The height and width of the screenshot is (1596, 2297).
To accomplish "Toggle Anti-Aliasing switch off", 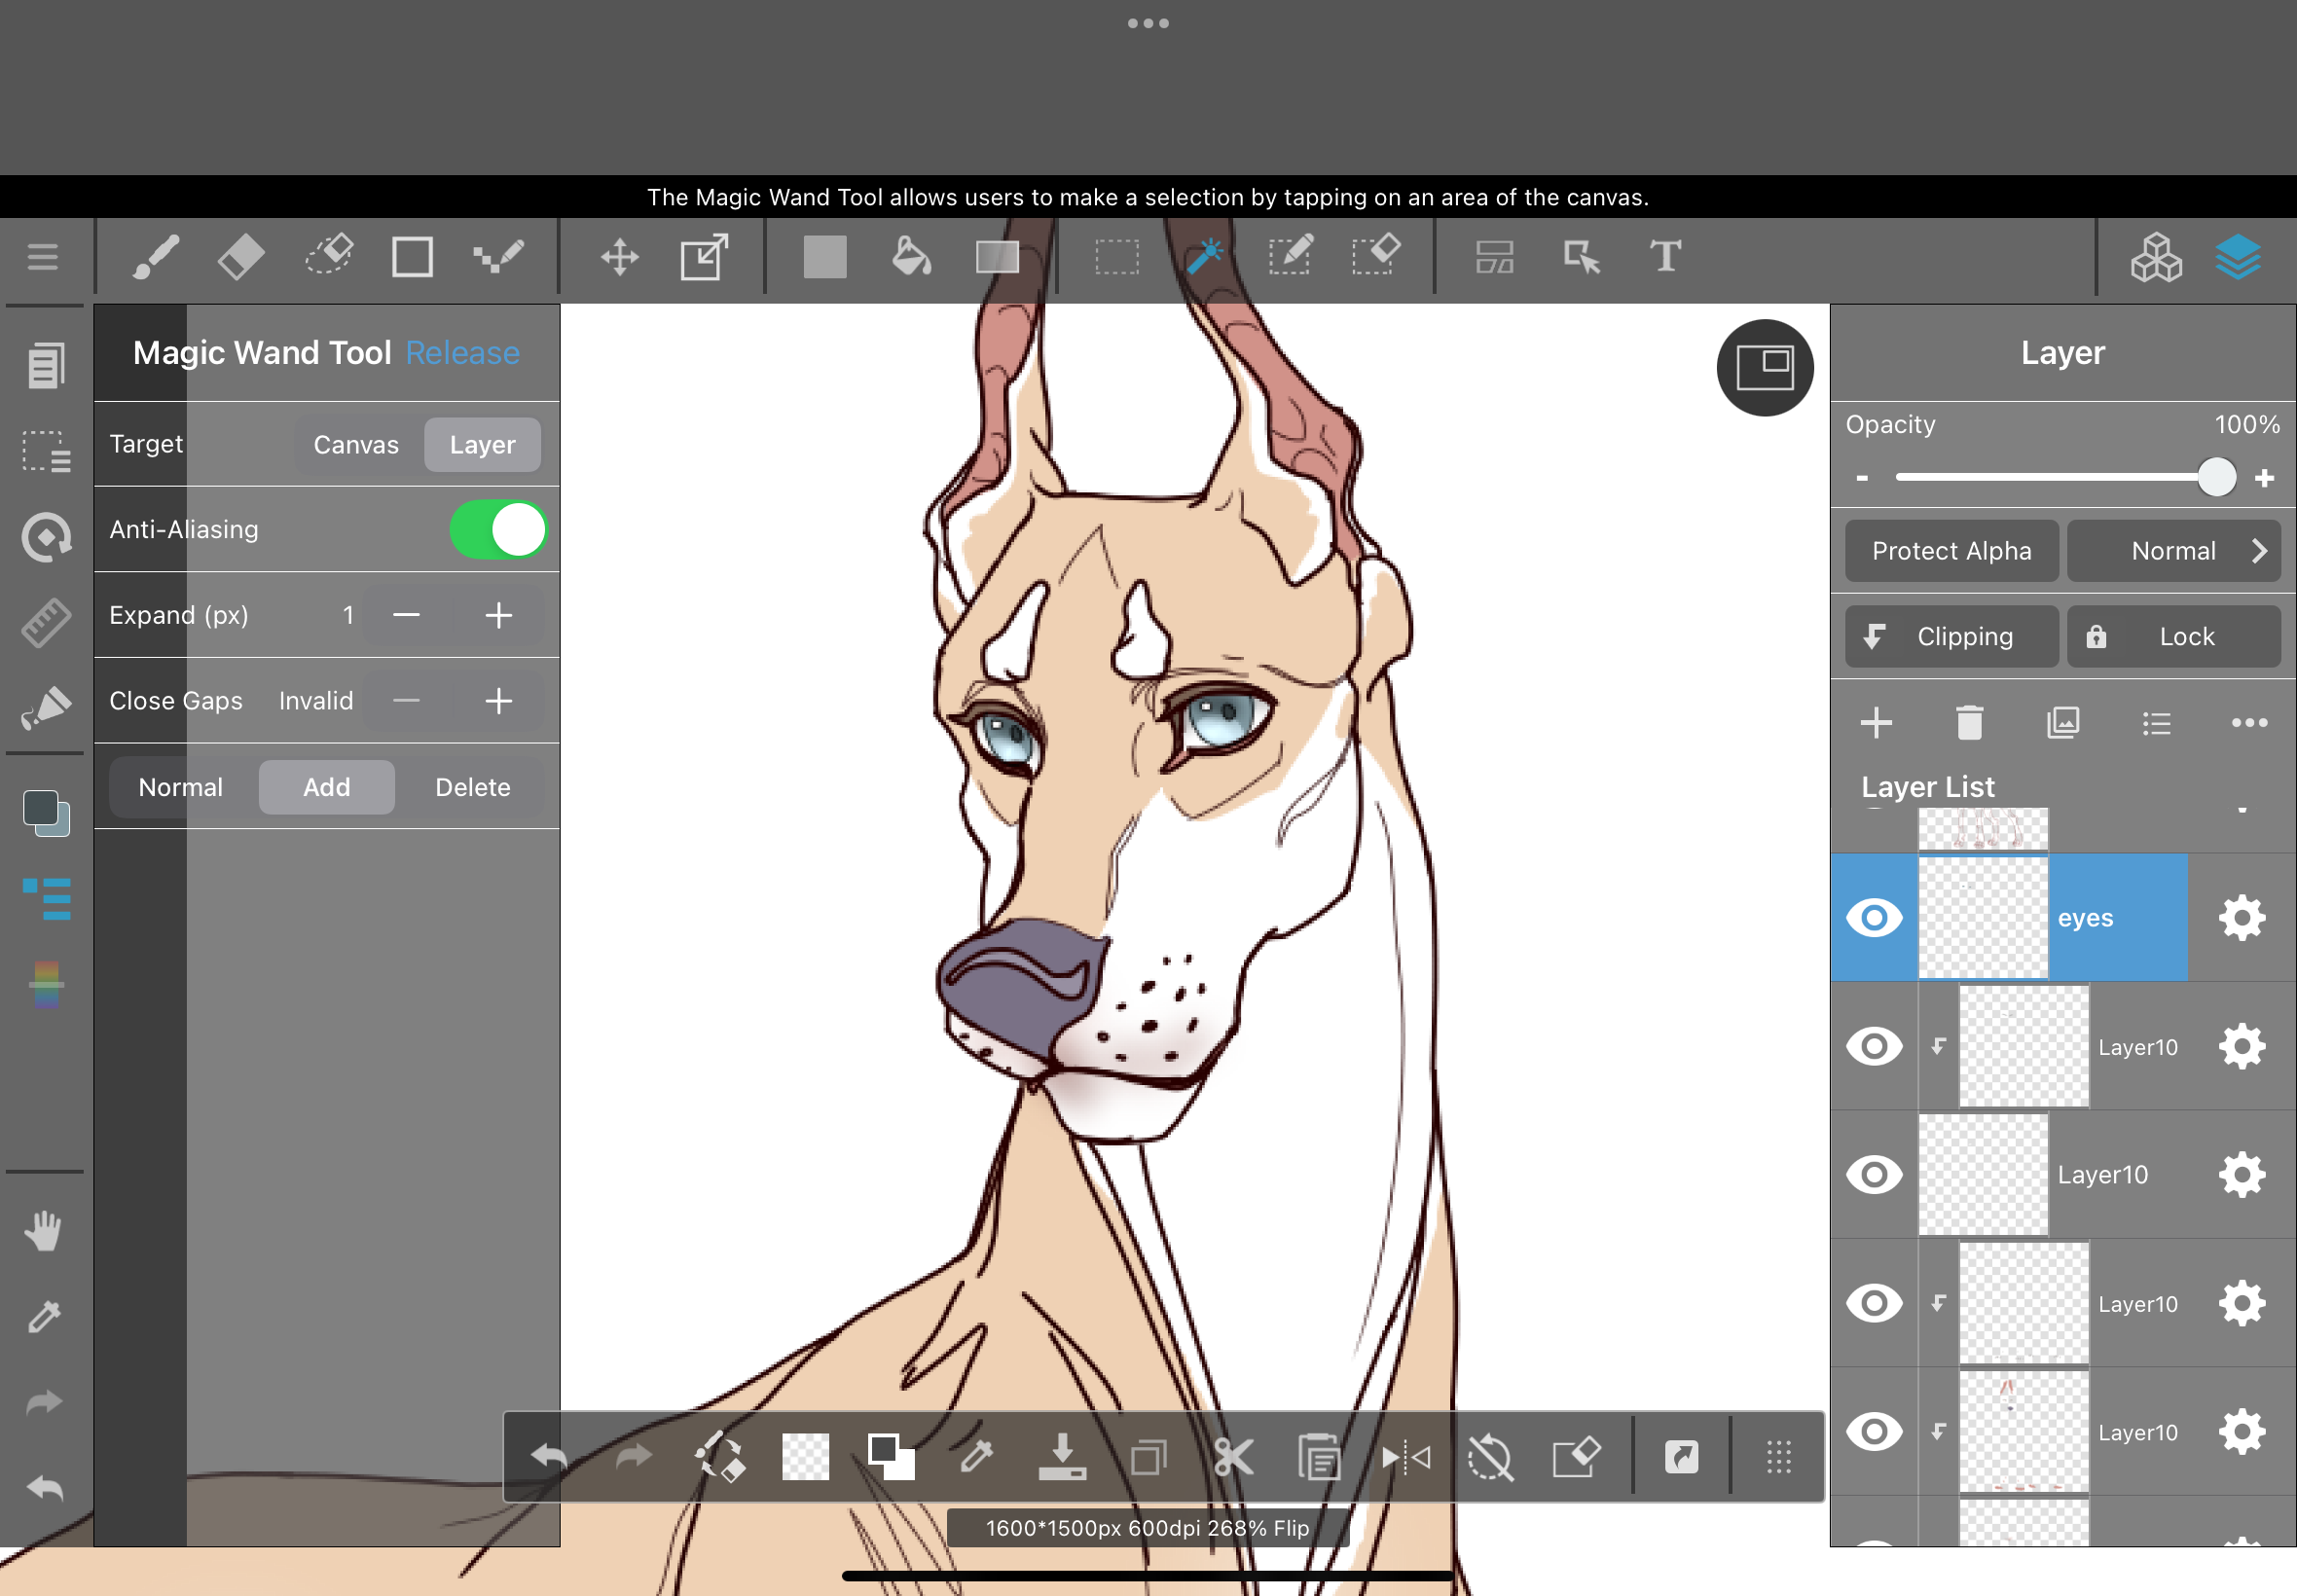I will click(498, 529).
